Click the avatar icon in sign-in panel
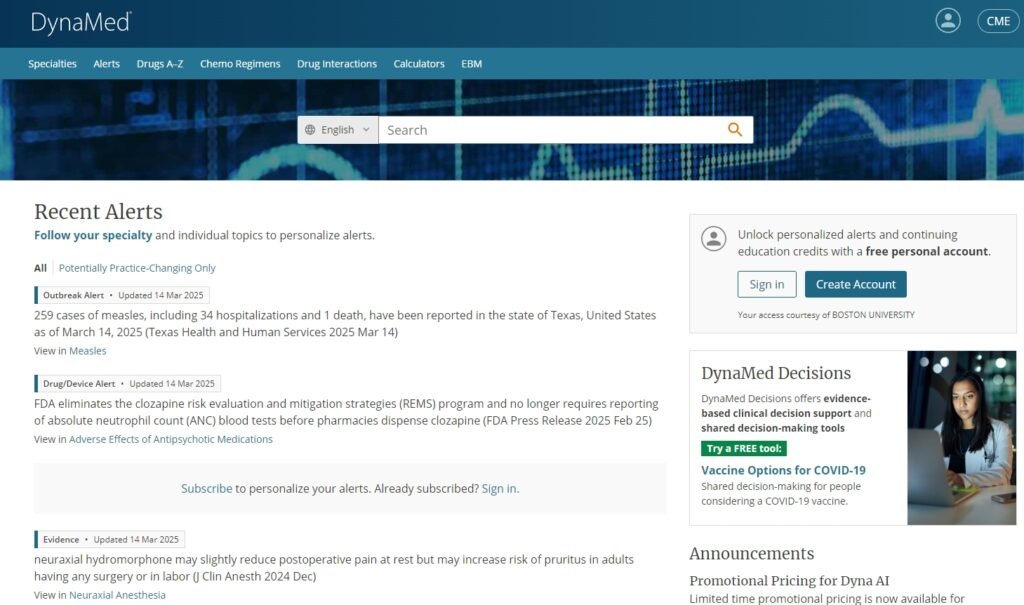 [713, 238]
